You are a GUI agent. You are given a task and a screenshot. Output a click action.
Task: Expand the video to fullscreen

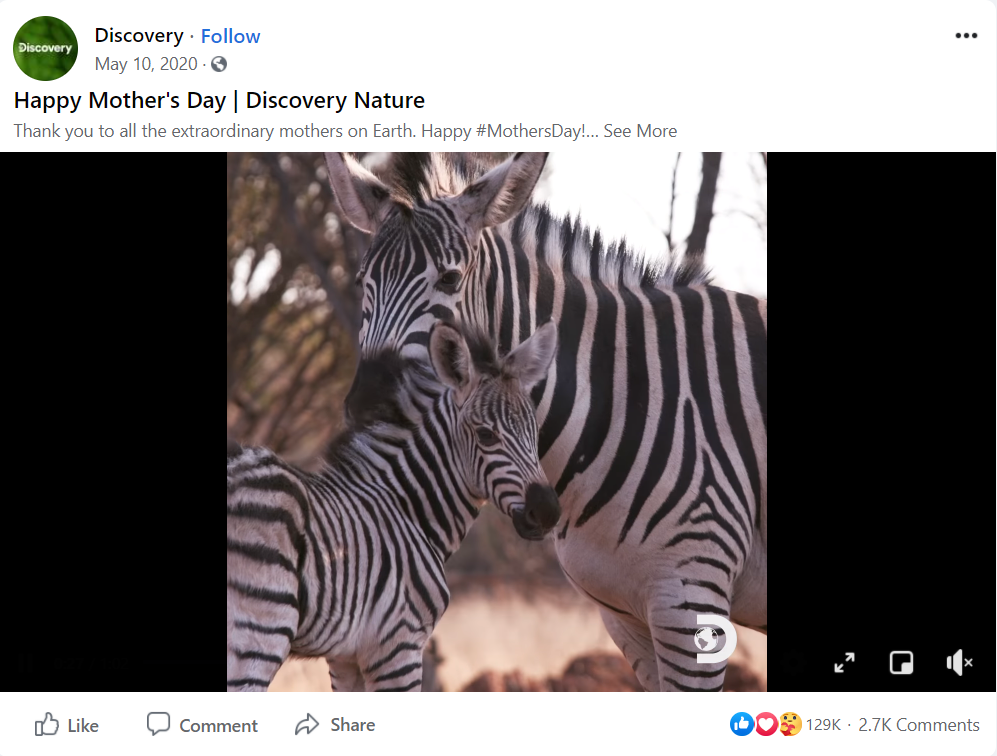[845, 662]
